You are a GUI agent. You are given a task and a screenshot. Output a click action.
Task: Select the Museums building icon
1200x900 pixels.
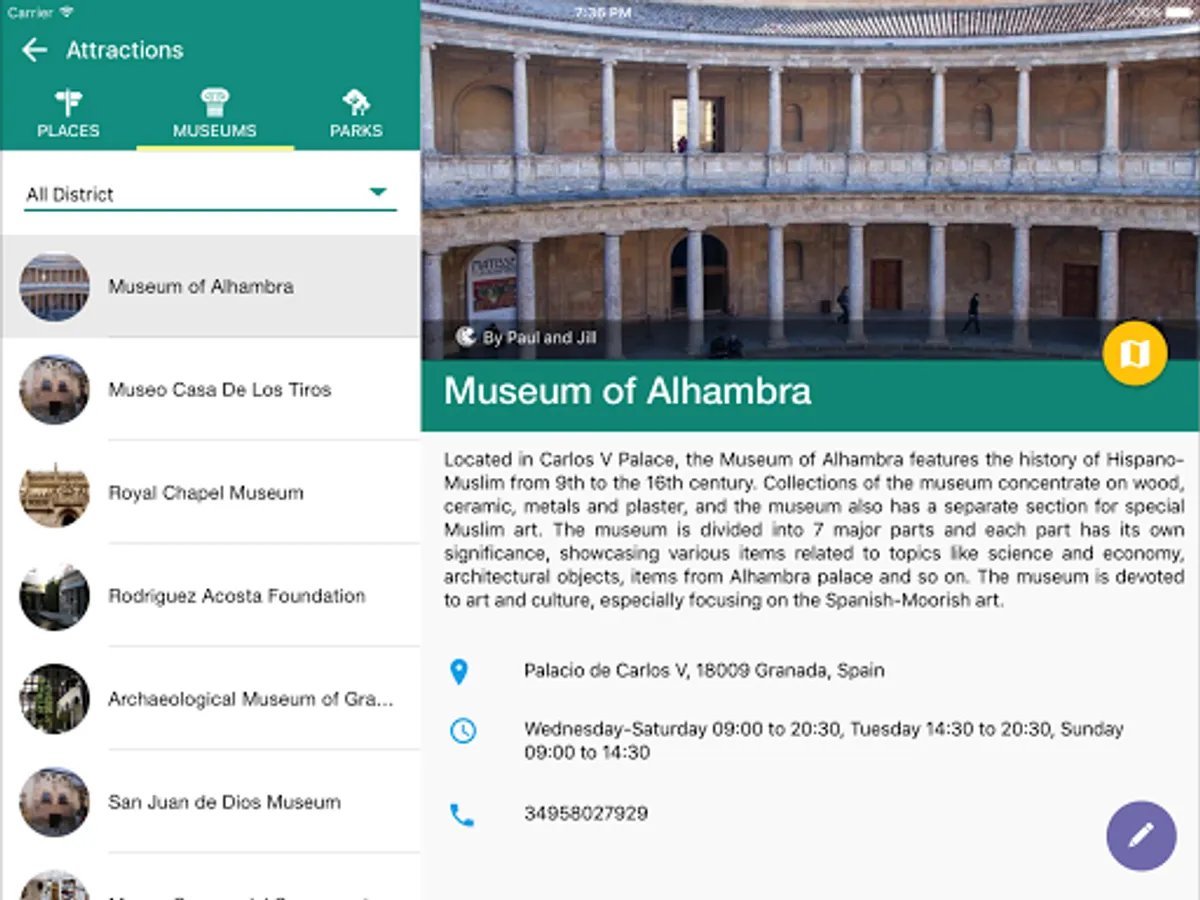click(x=215, y=102)
